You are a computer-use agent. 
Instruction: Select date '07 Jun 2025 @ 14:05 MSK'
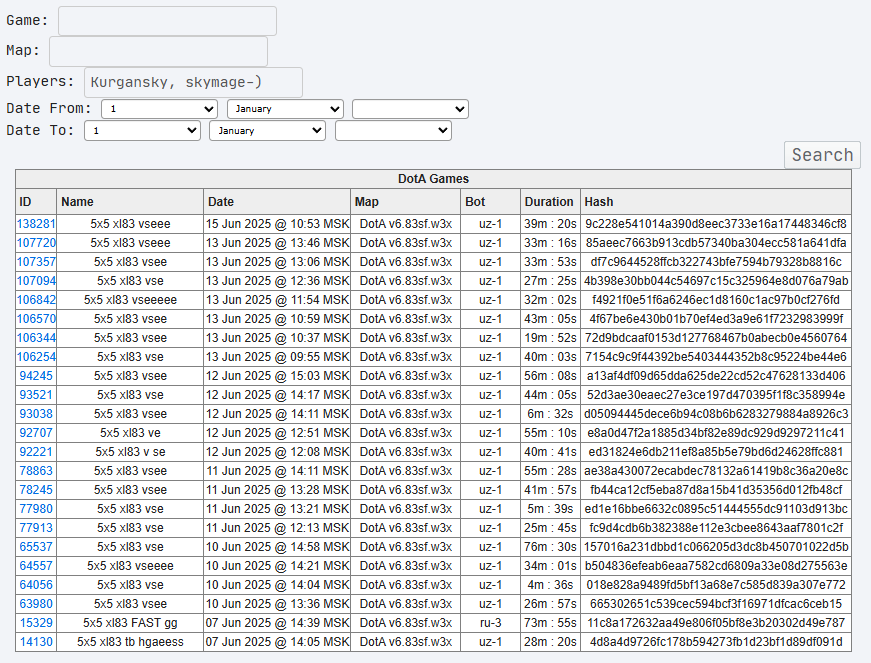pos(277,642)
